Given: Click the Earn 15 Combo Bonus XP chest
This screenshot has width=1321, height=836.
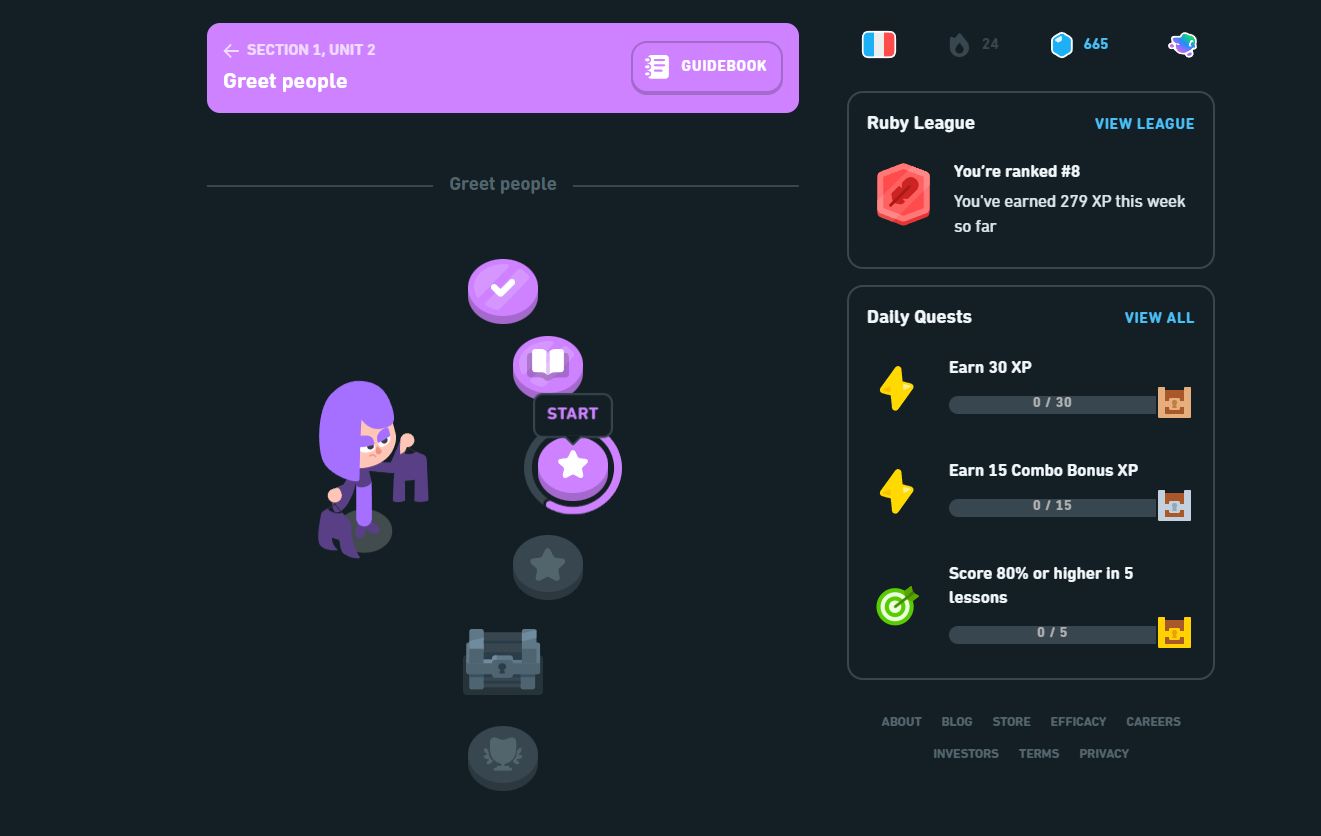Looking at the screenshot, I should point(1174,505).
